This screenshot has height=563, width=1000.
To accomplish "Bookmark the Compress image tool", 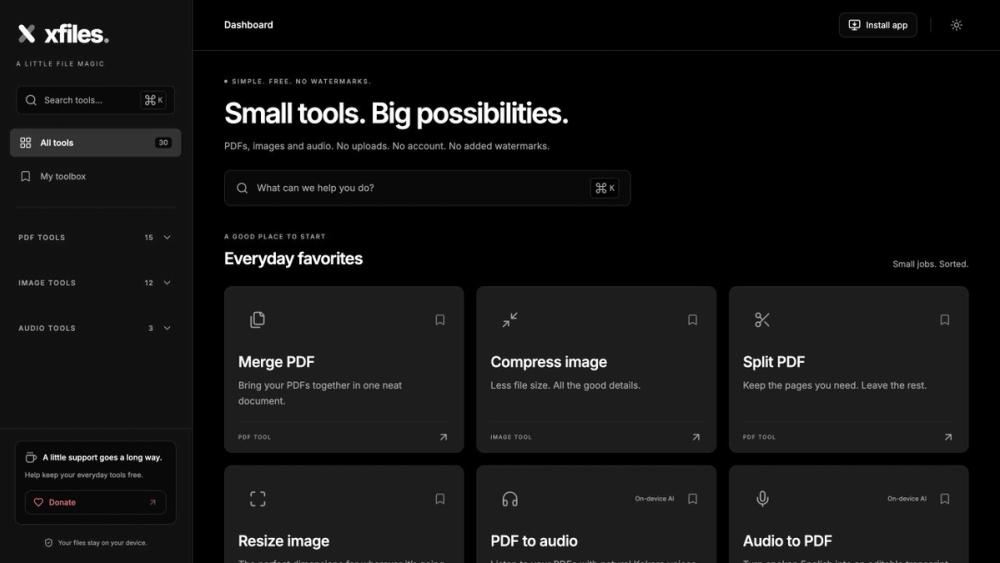I will (x=693, y=319).
